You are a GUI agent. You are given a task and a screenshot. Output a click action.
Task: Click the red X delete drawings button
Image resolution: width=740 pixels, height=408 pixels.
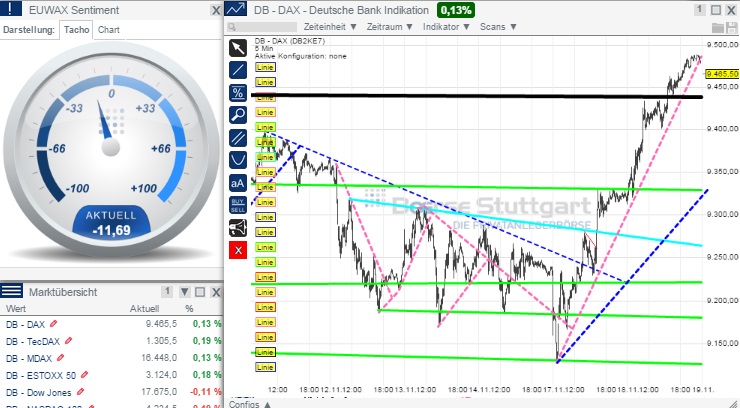[238, 250]
